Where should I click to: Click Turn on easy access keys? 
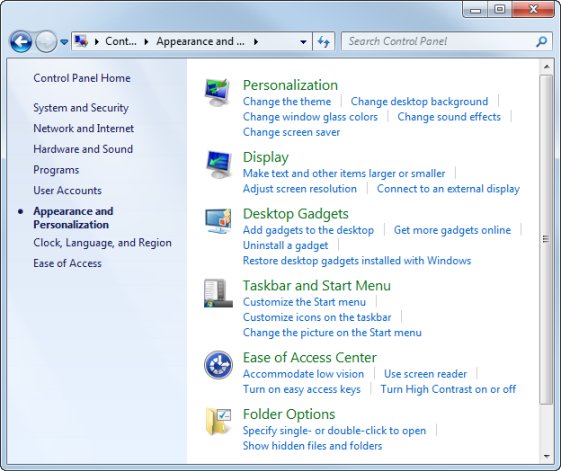(302, 389)
